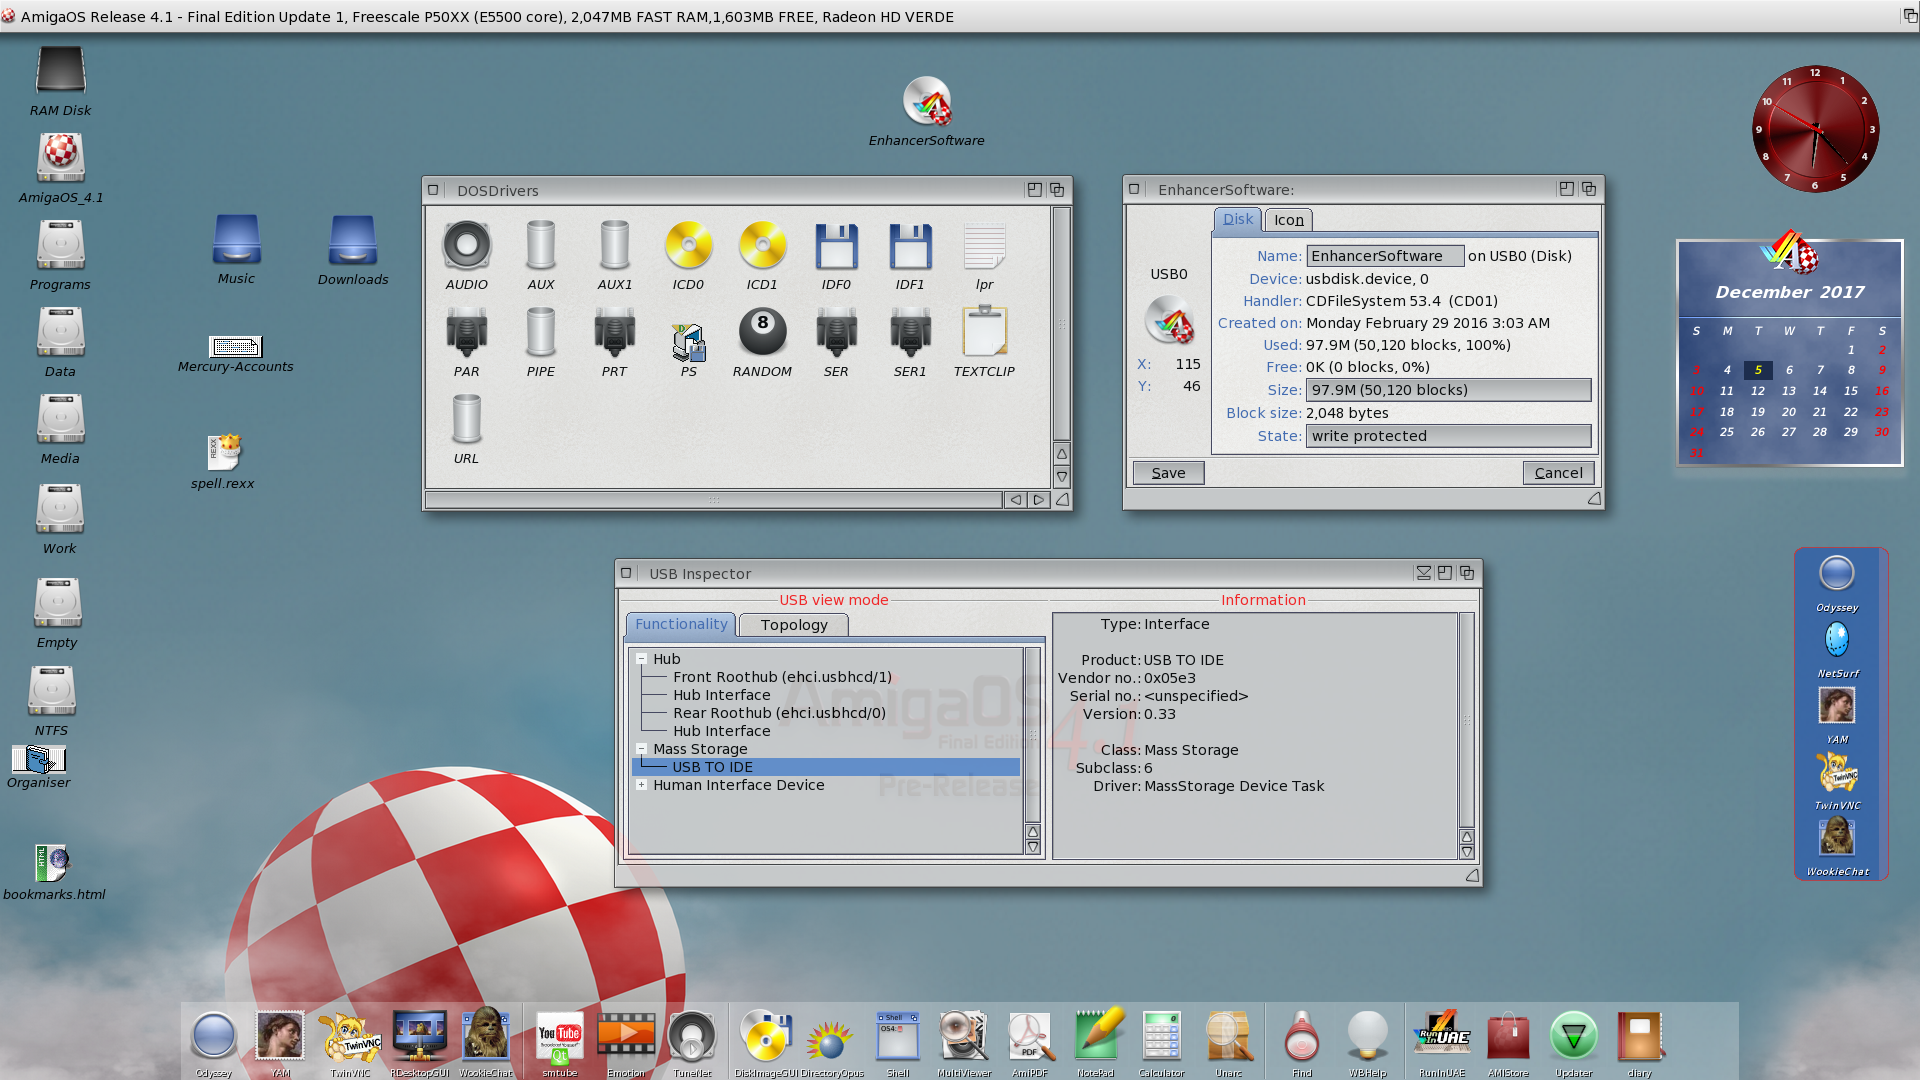Launch Calculator from the dock
Screen dimensions: 1920x1080
tap(1161, 1036)
